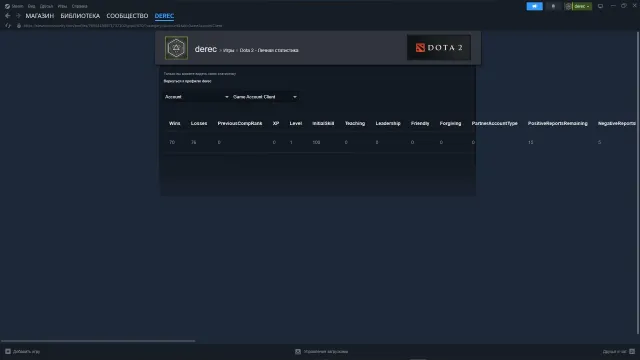Switch to Big Picture mode monitor icon

(x=600, y=6)
